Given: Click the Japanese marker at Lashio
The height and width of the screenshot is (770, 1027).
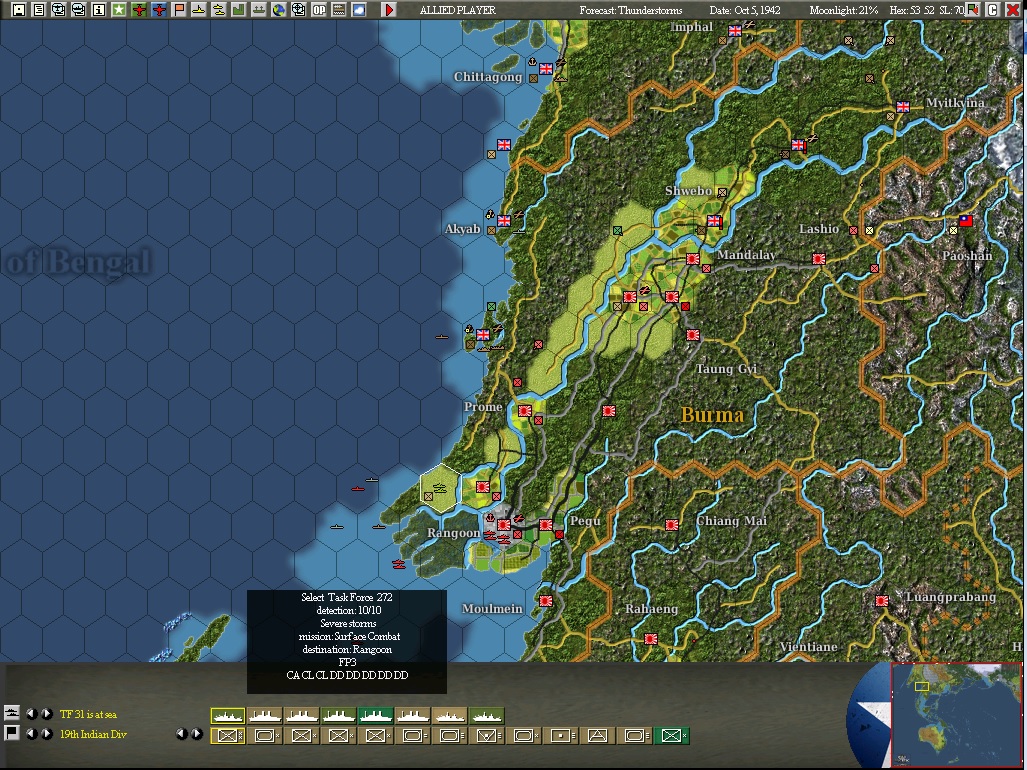Looking at the screenshot, I should pyautogui.click(x=819, y=259).
